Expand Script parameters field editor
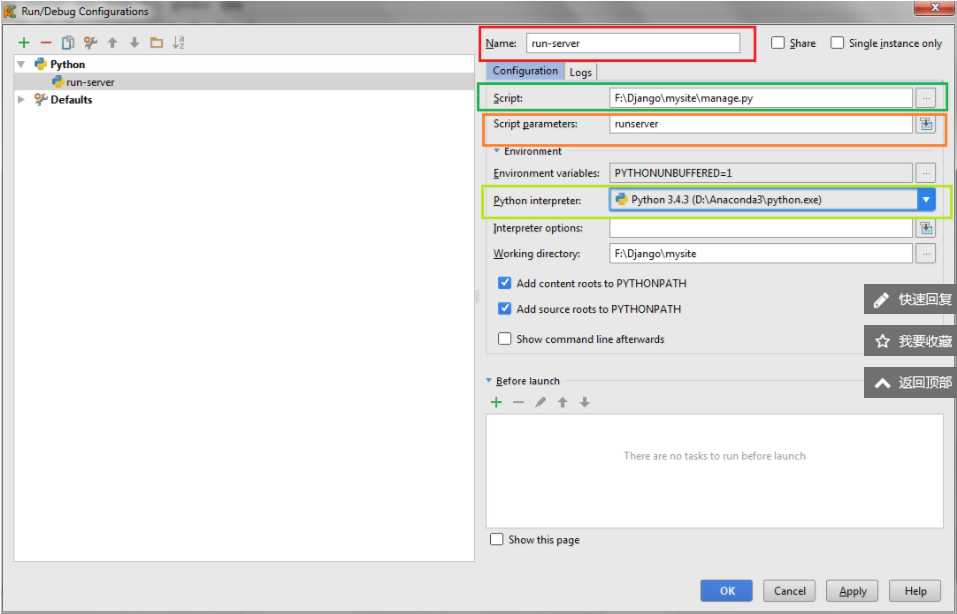957x614 pixels. (926, 124)
